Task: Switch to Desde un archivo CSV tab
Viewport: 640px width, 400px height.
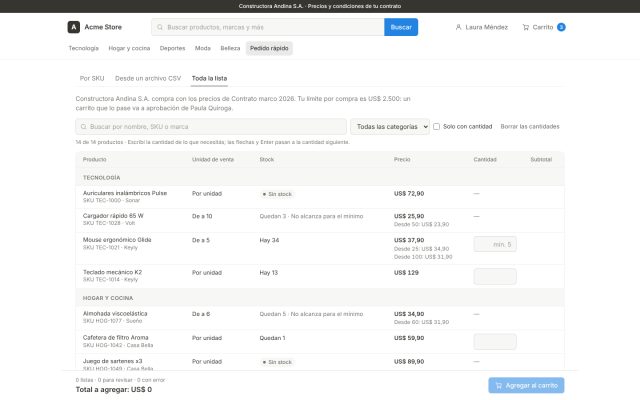Action: pos(148,78)
